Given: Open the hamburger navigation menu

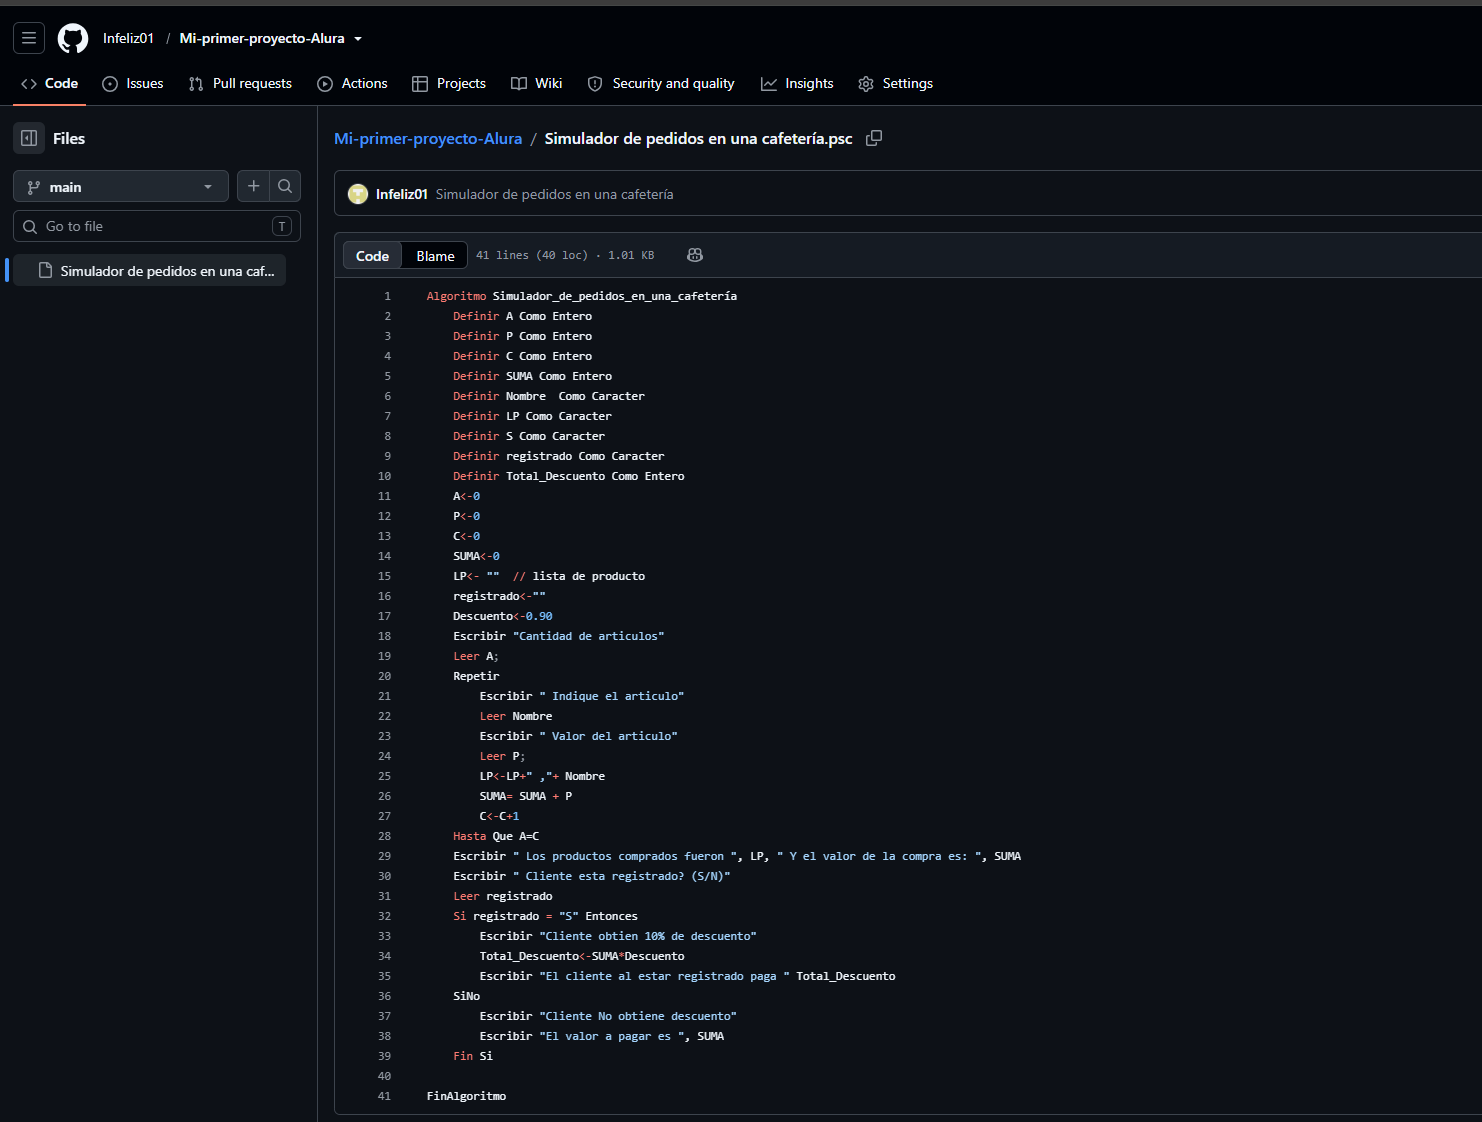Looking at the screenshot, I should [29, 38].
